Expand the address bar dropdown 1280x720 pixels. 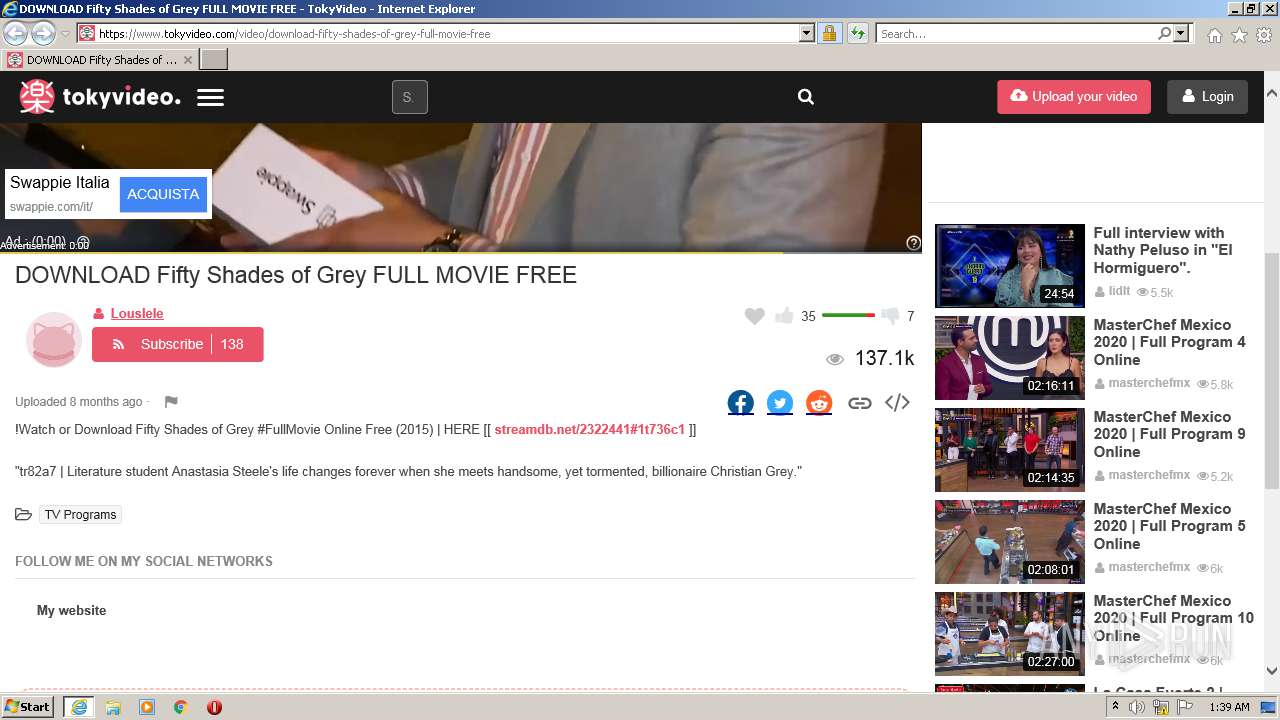coord(807,33)
